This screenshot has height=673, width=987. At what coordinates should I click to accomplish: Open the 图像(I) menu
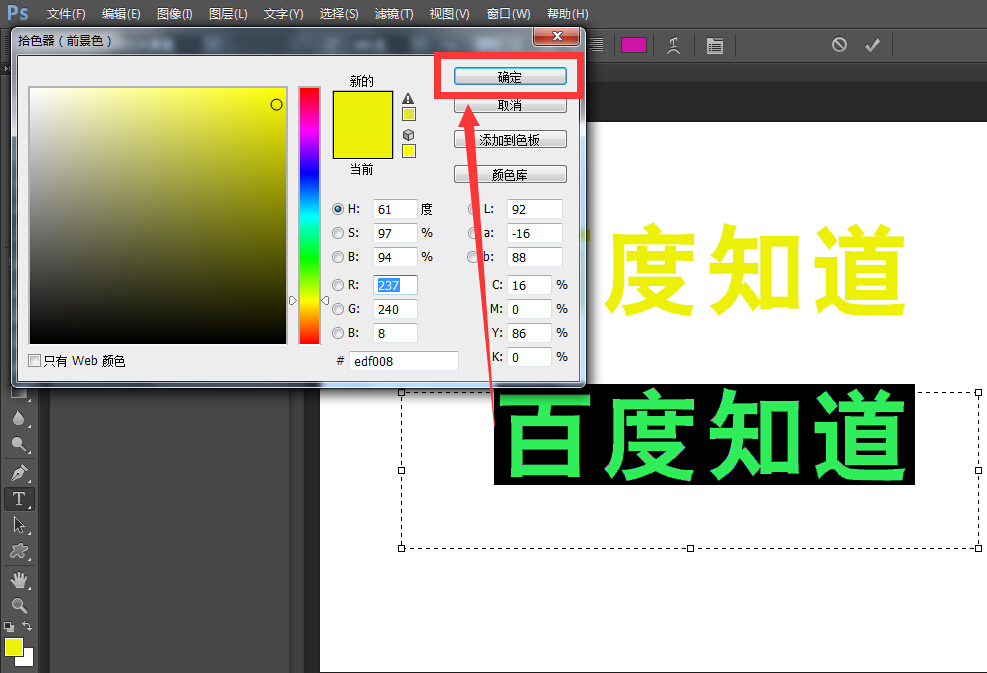174,13
